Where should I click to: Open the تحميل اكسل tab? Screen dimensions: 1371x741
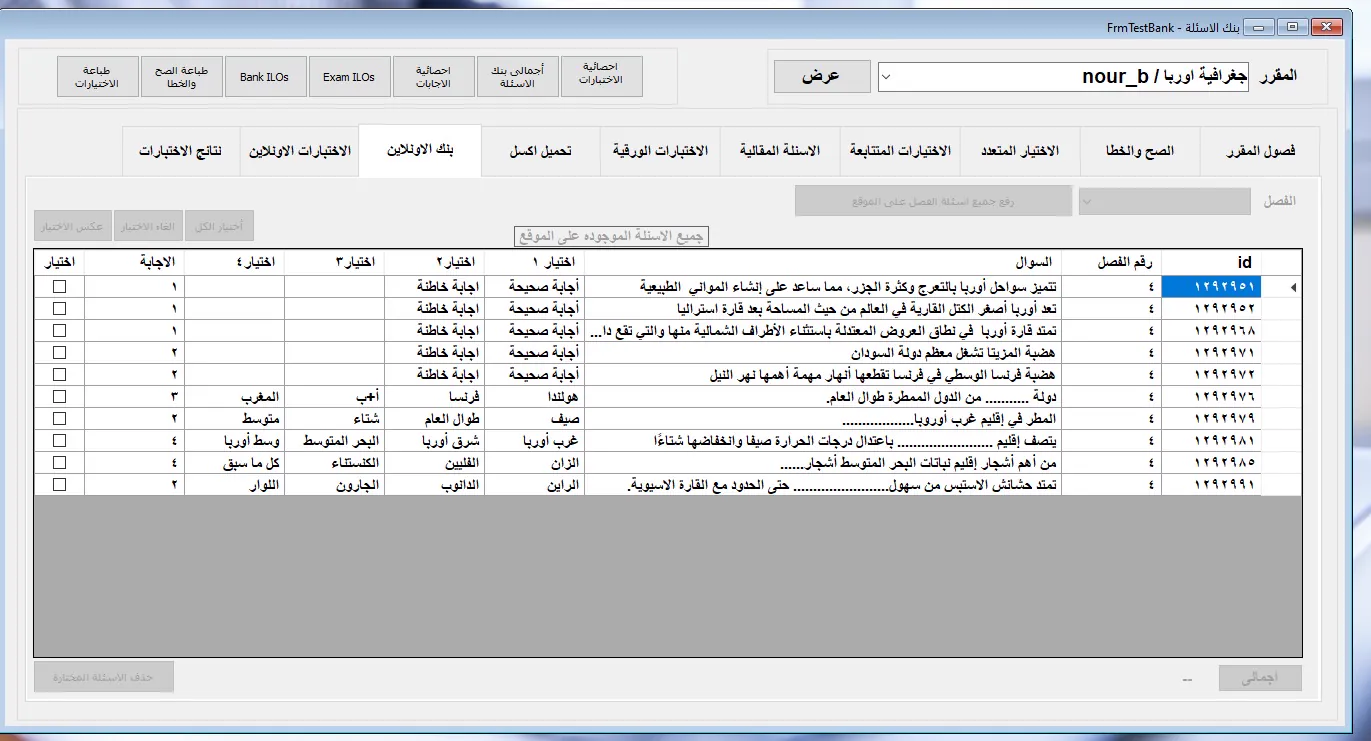tap(541, 151)
